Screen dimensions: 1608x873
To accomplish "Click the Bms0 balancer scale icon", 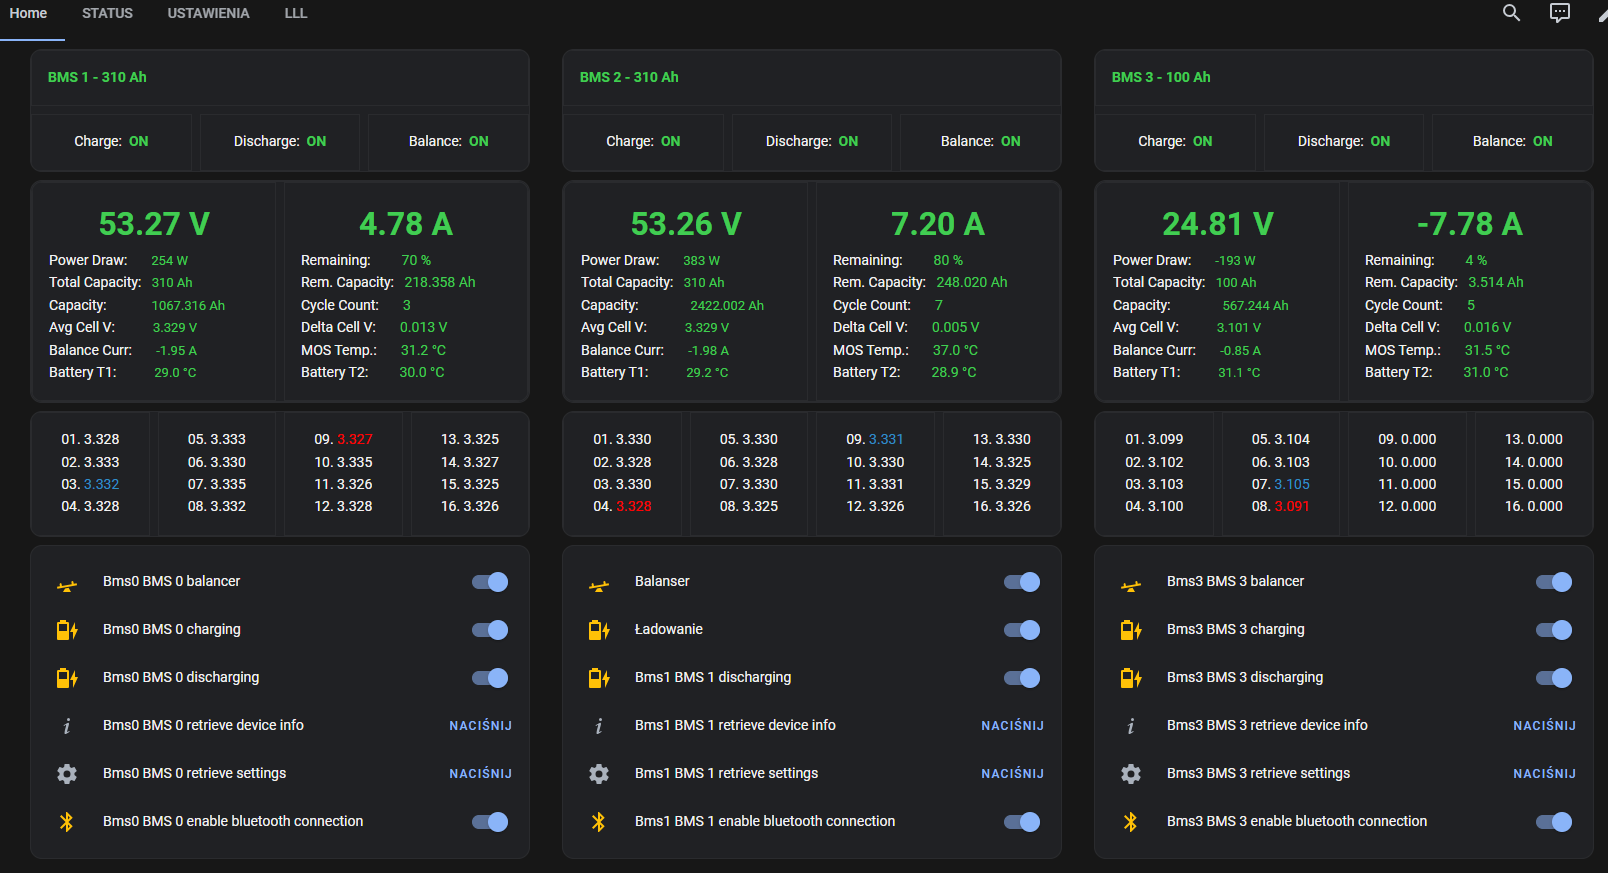I will click(x=67, y=582).
